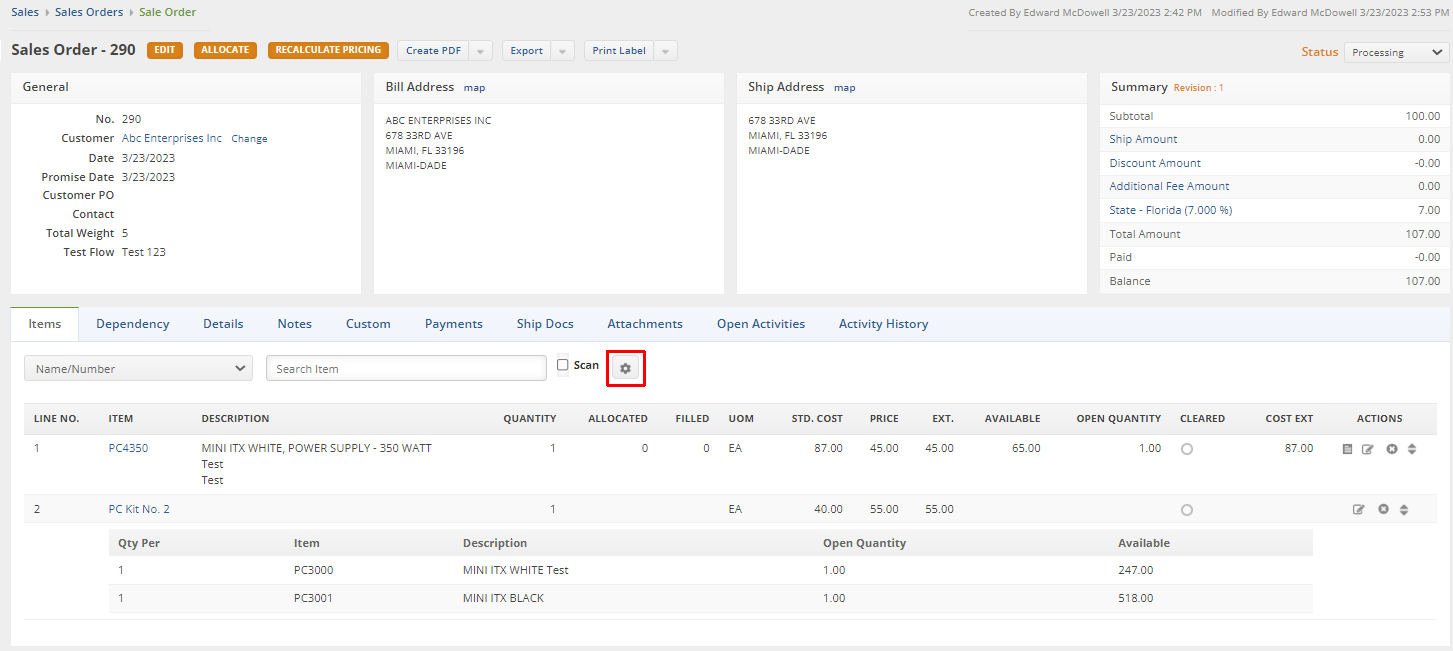Screen dimensions: 1453x651
Task: Mark line PC4350 as cleared
Action: [1187, 450]
